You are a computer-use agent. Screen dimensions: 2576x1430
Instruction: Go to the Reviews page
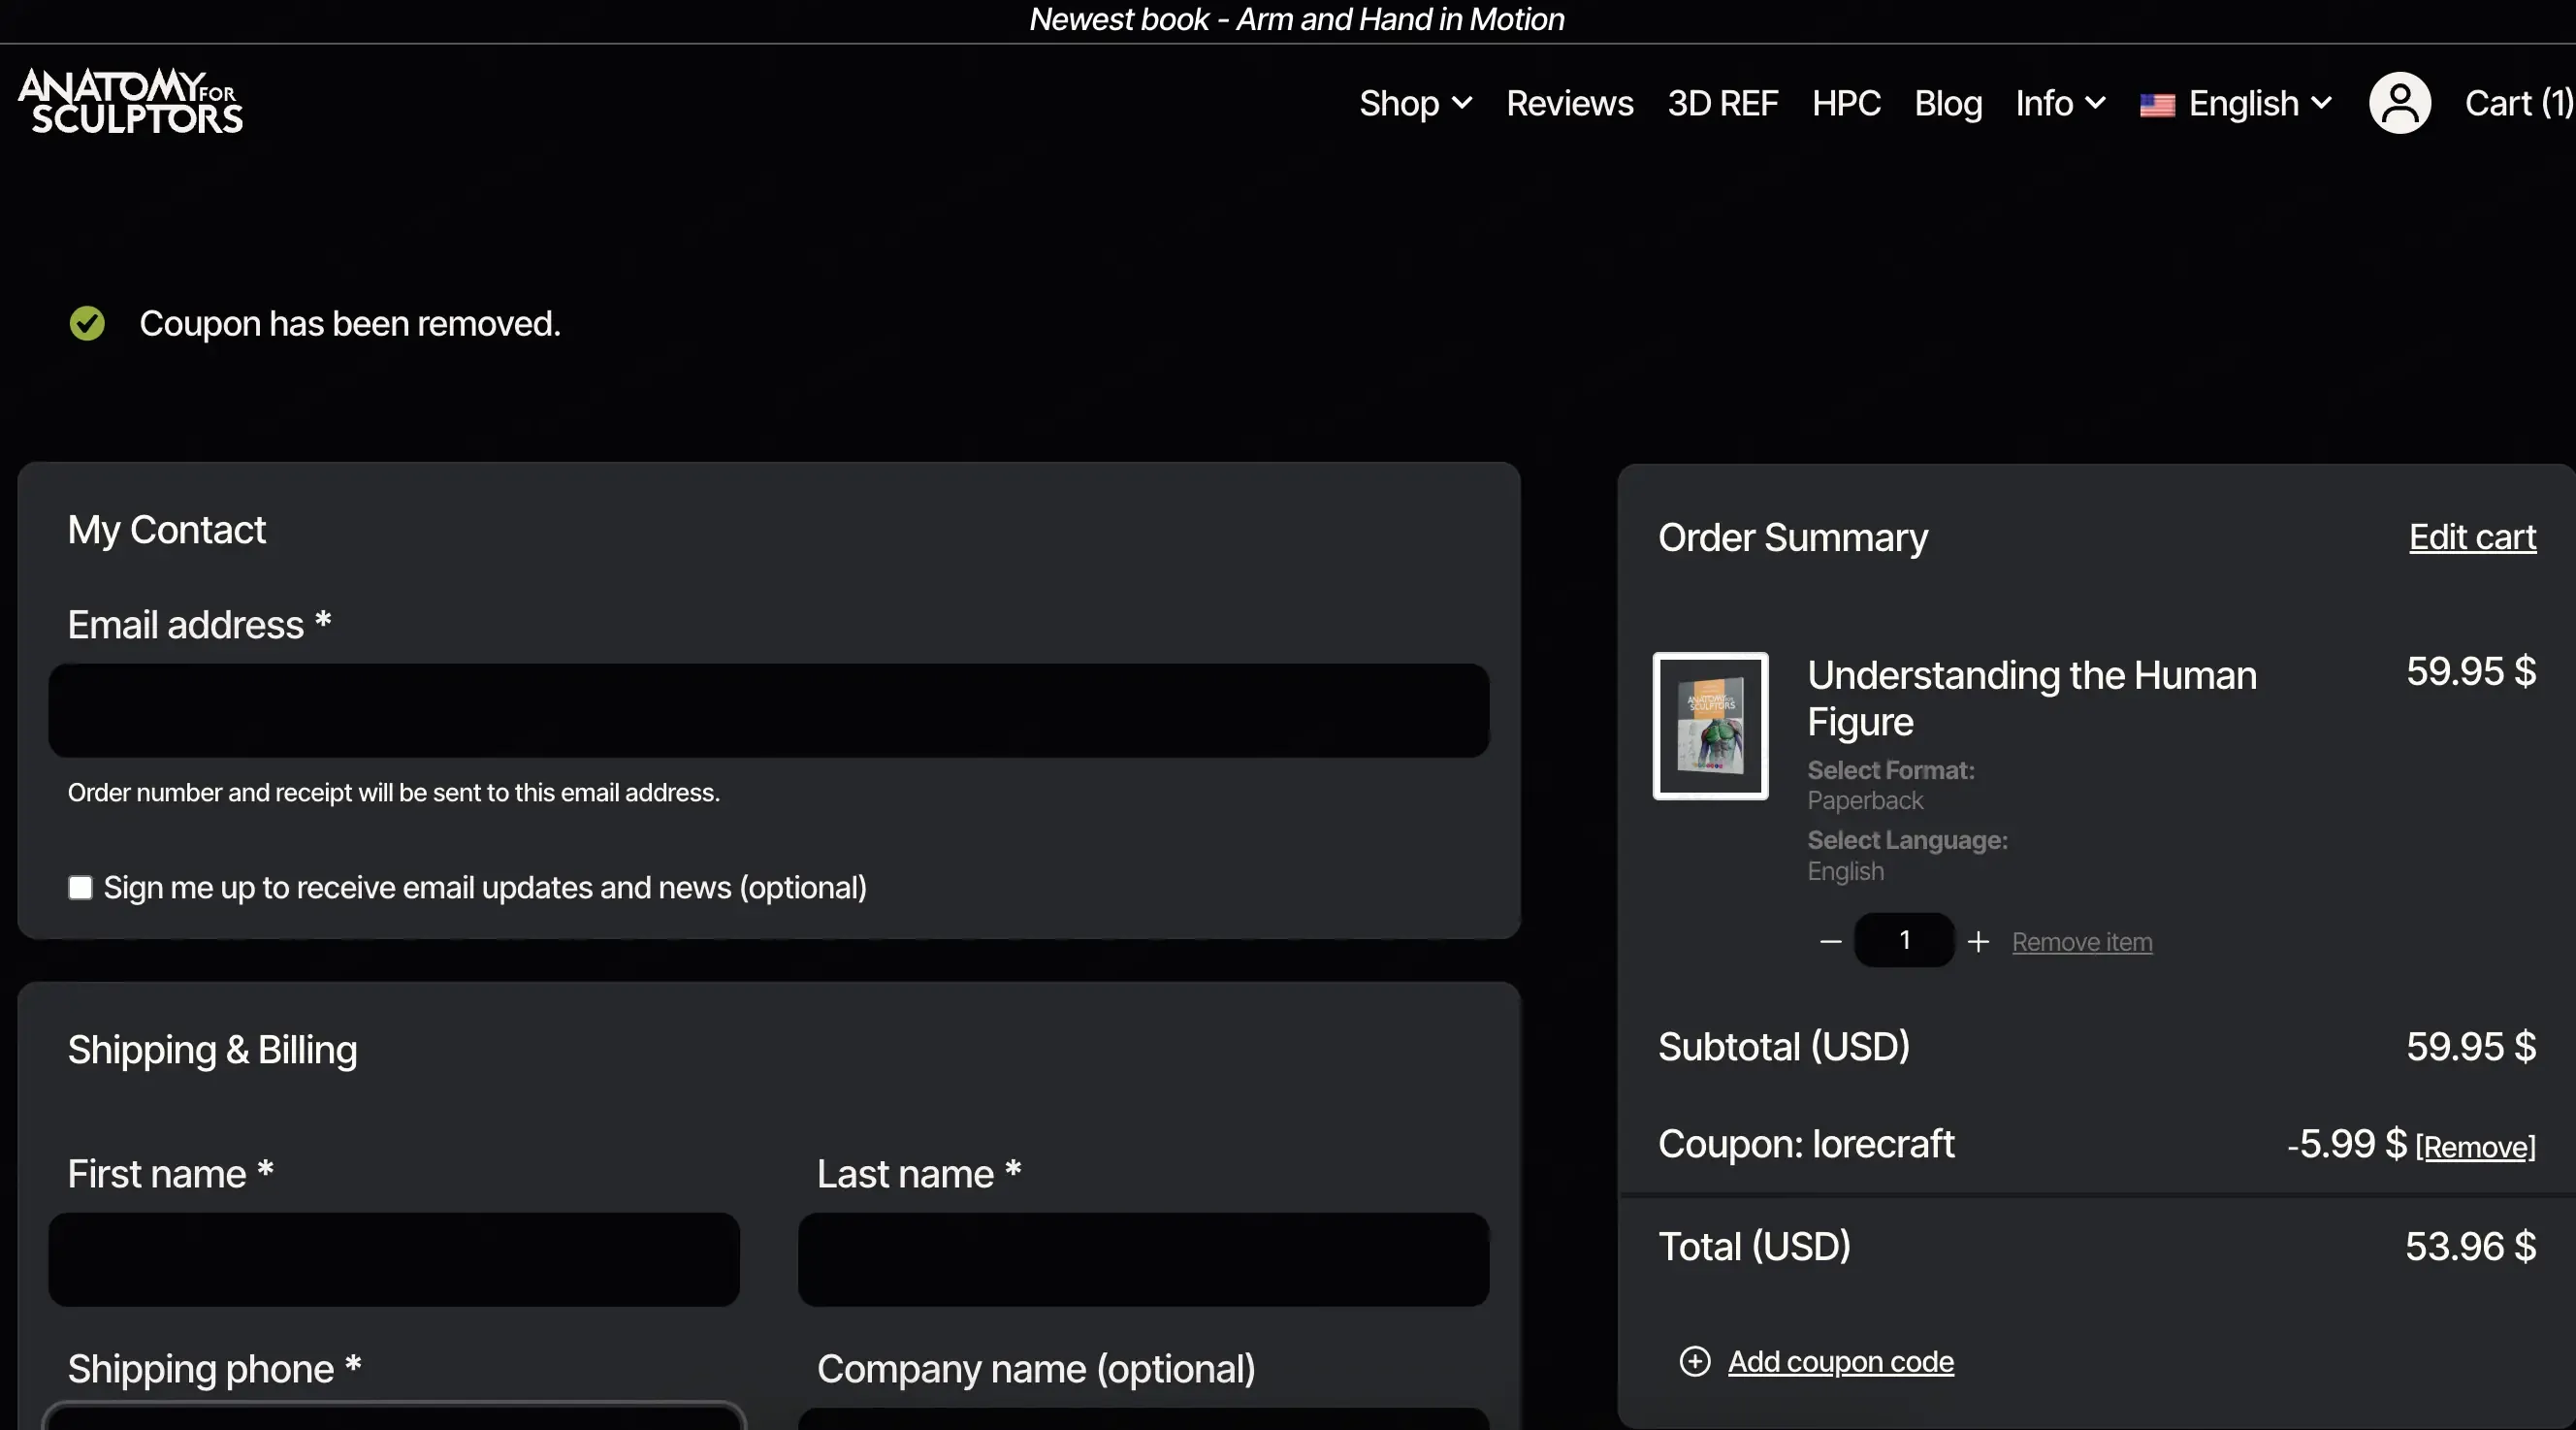pyautogui.click(x=1569, y=103)
